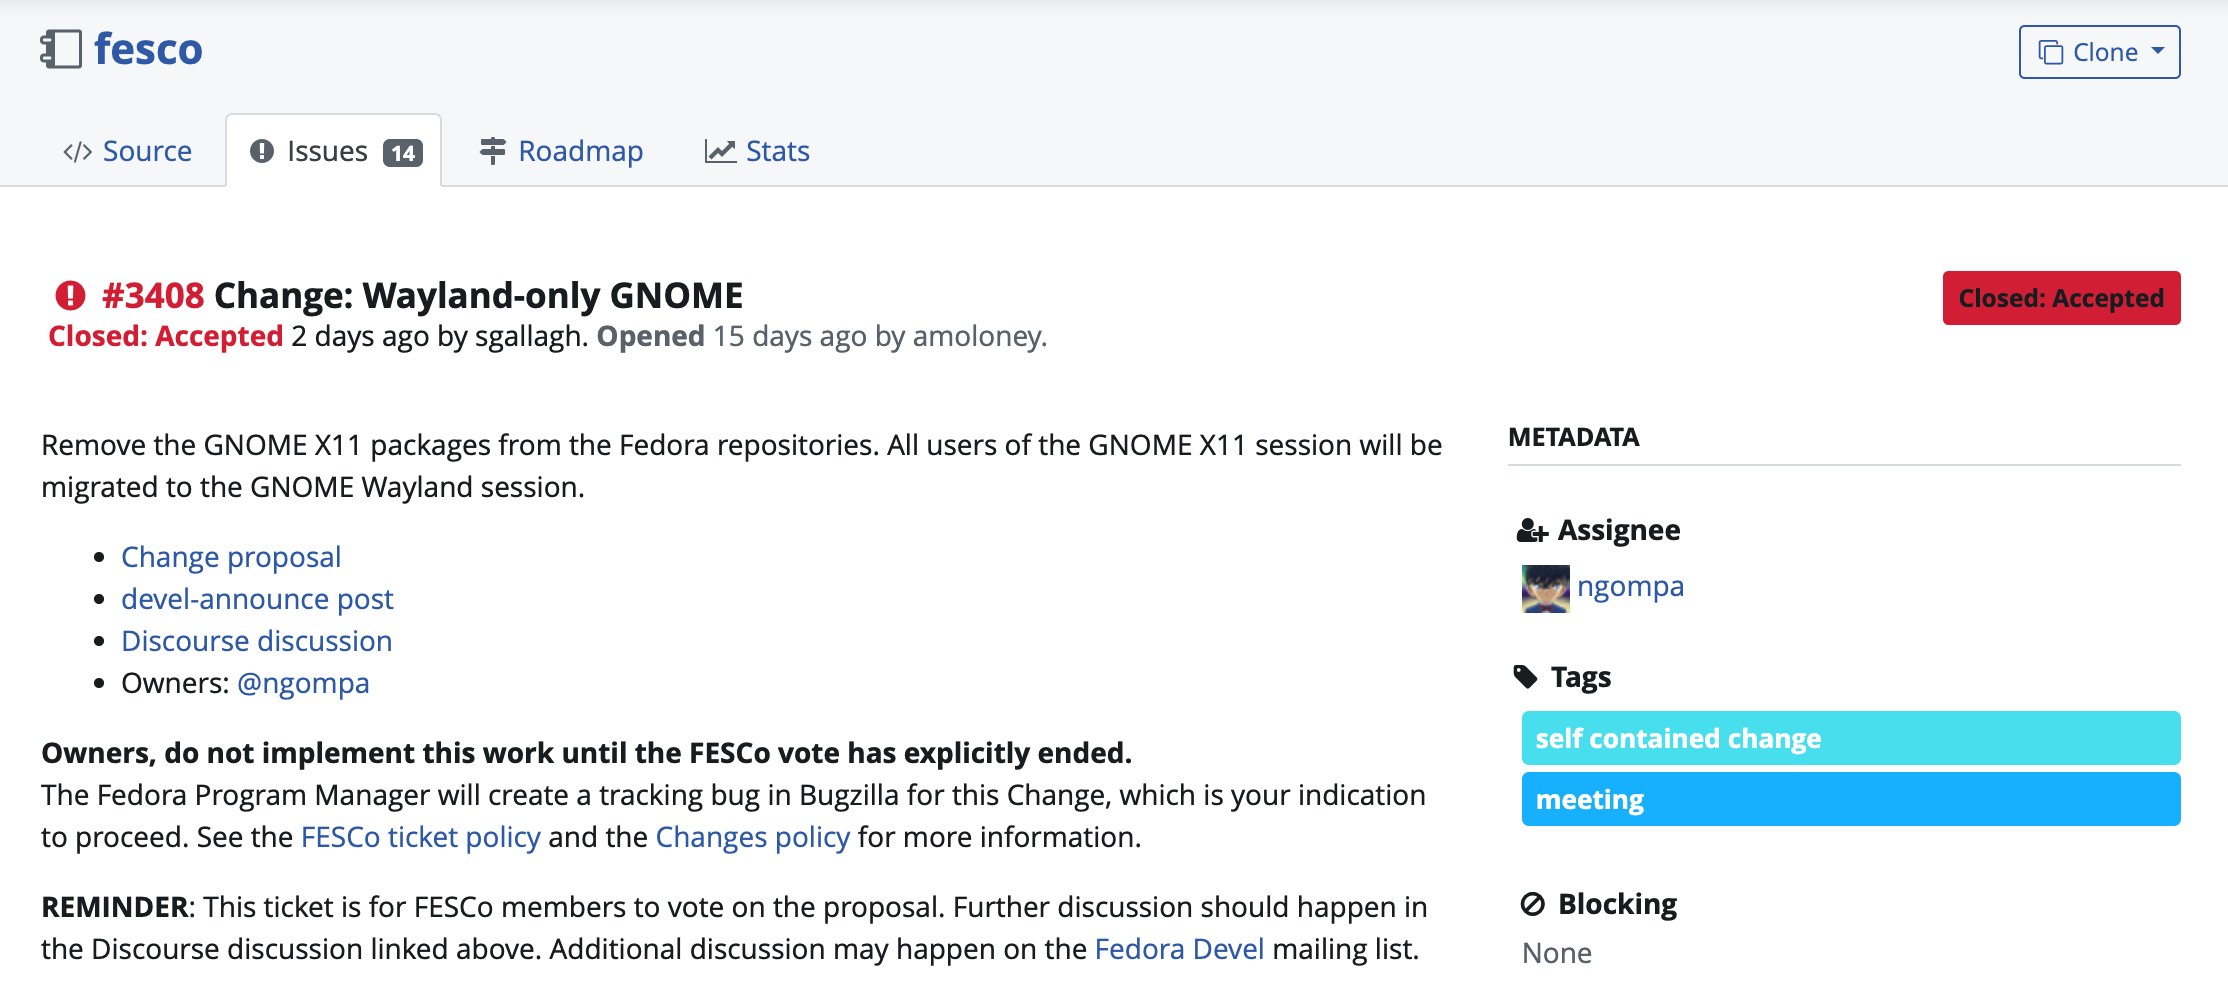Click the code icon on the Source tab
This screenshot has width=2228, height=988.
pyautogui.click(x=78, y=150)
